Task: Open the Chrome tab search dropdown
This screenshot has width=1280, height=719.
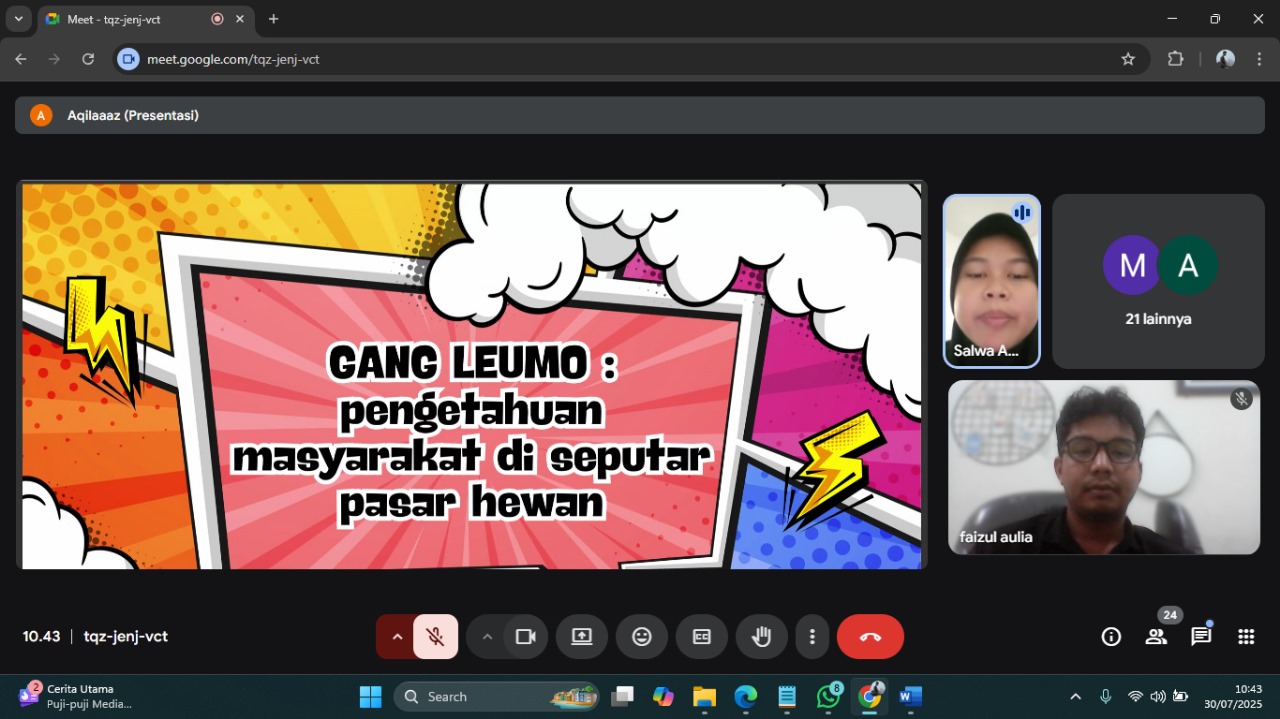Action: pos(18,19)
